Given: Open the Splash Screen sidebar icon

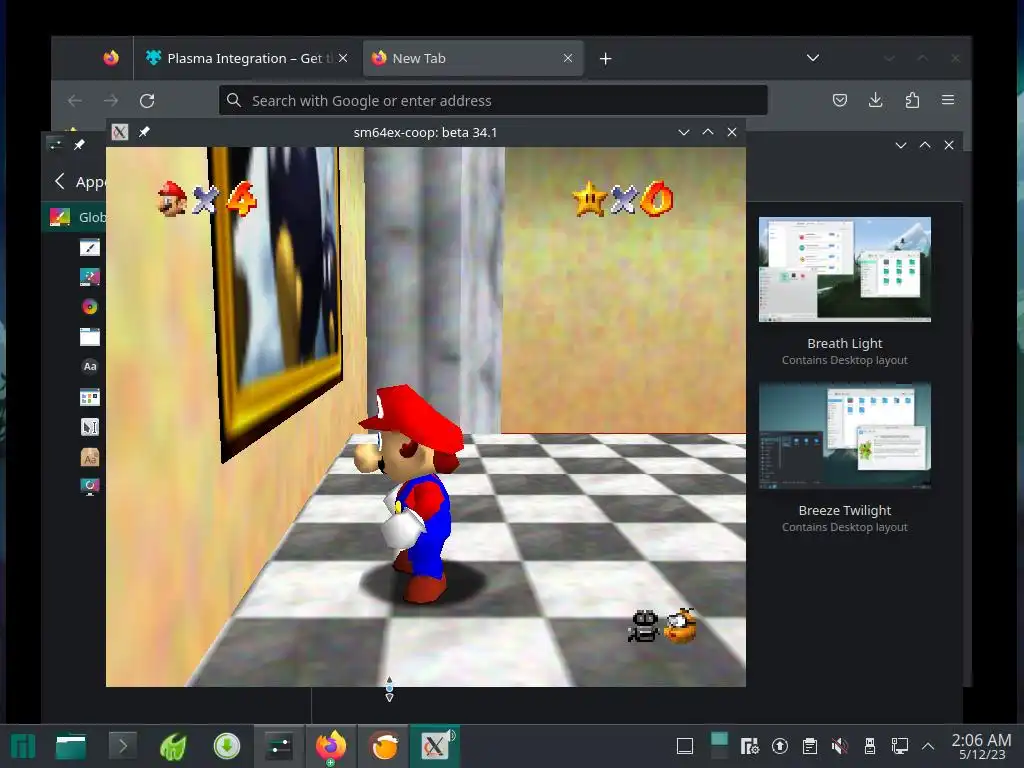Looking at the screenshot, I should [89, 487].
